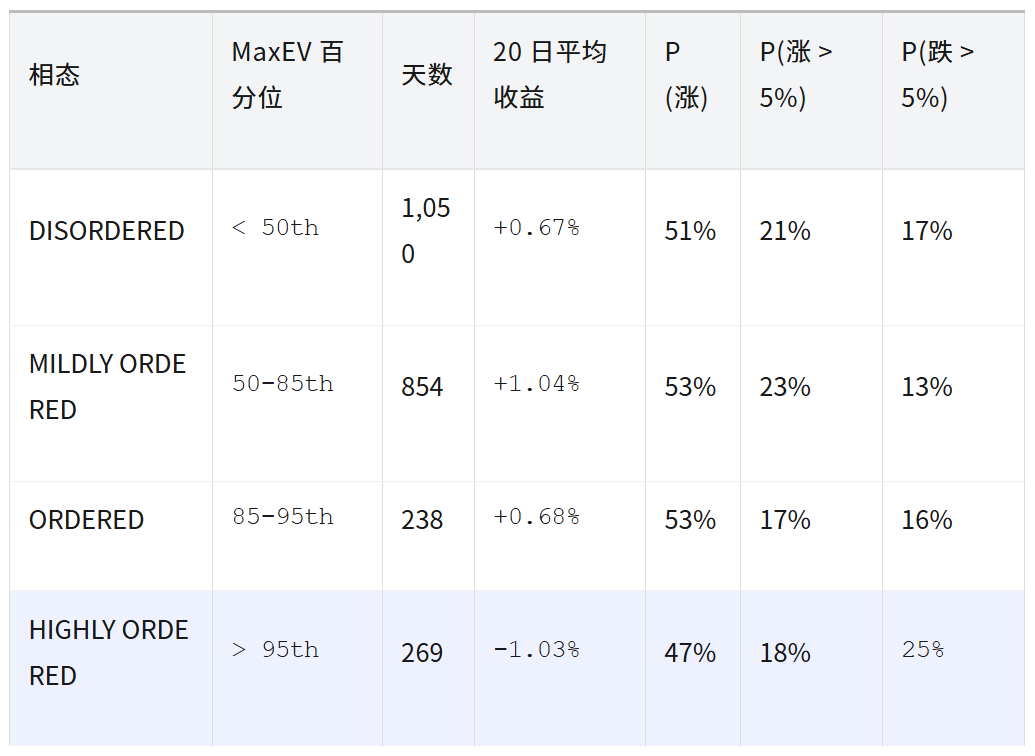Viewport: 1035px width, 756px height.
Task: Click the 相态 column header
Action: click(55, 75)
